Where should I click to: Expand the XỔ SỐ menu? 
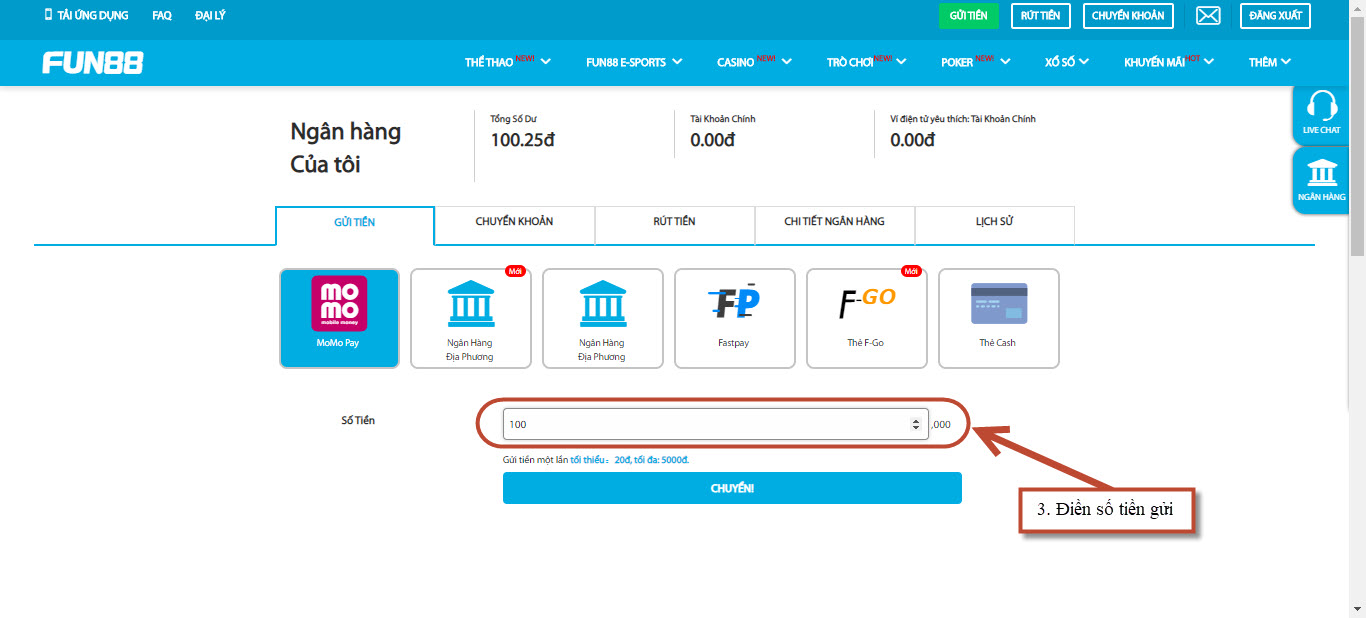1067,62
